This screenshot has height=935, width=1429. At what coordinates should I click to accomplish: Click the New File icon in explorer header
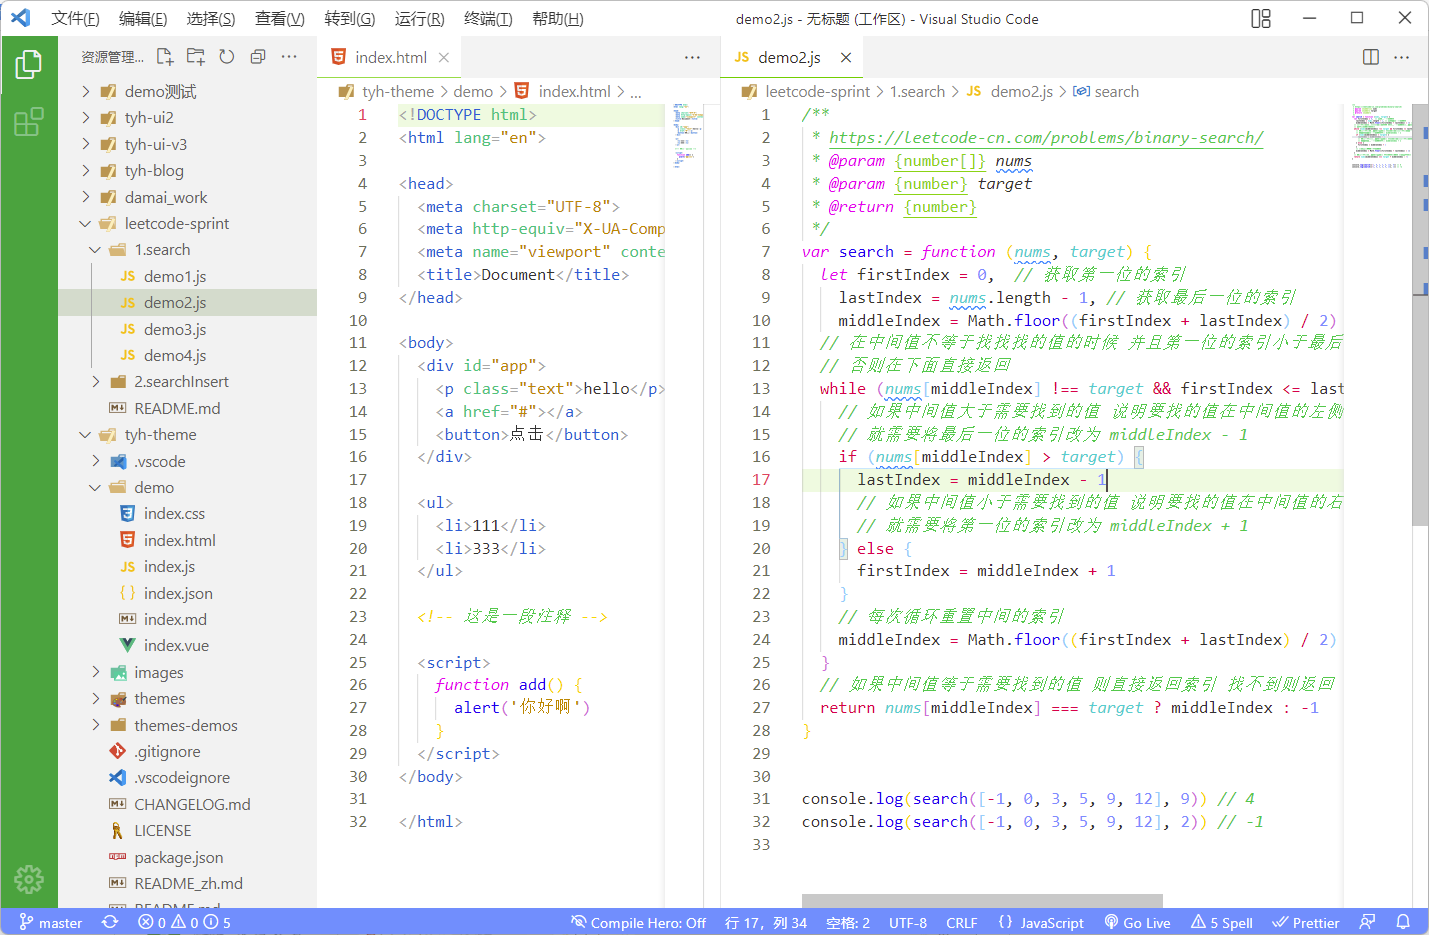(165, 57)
